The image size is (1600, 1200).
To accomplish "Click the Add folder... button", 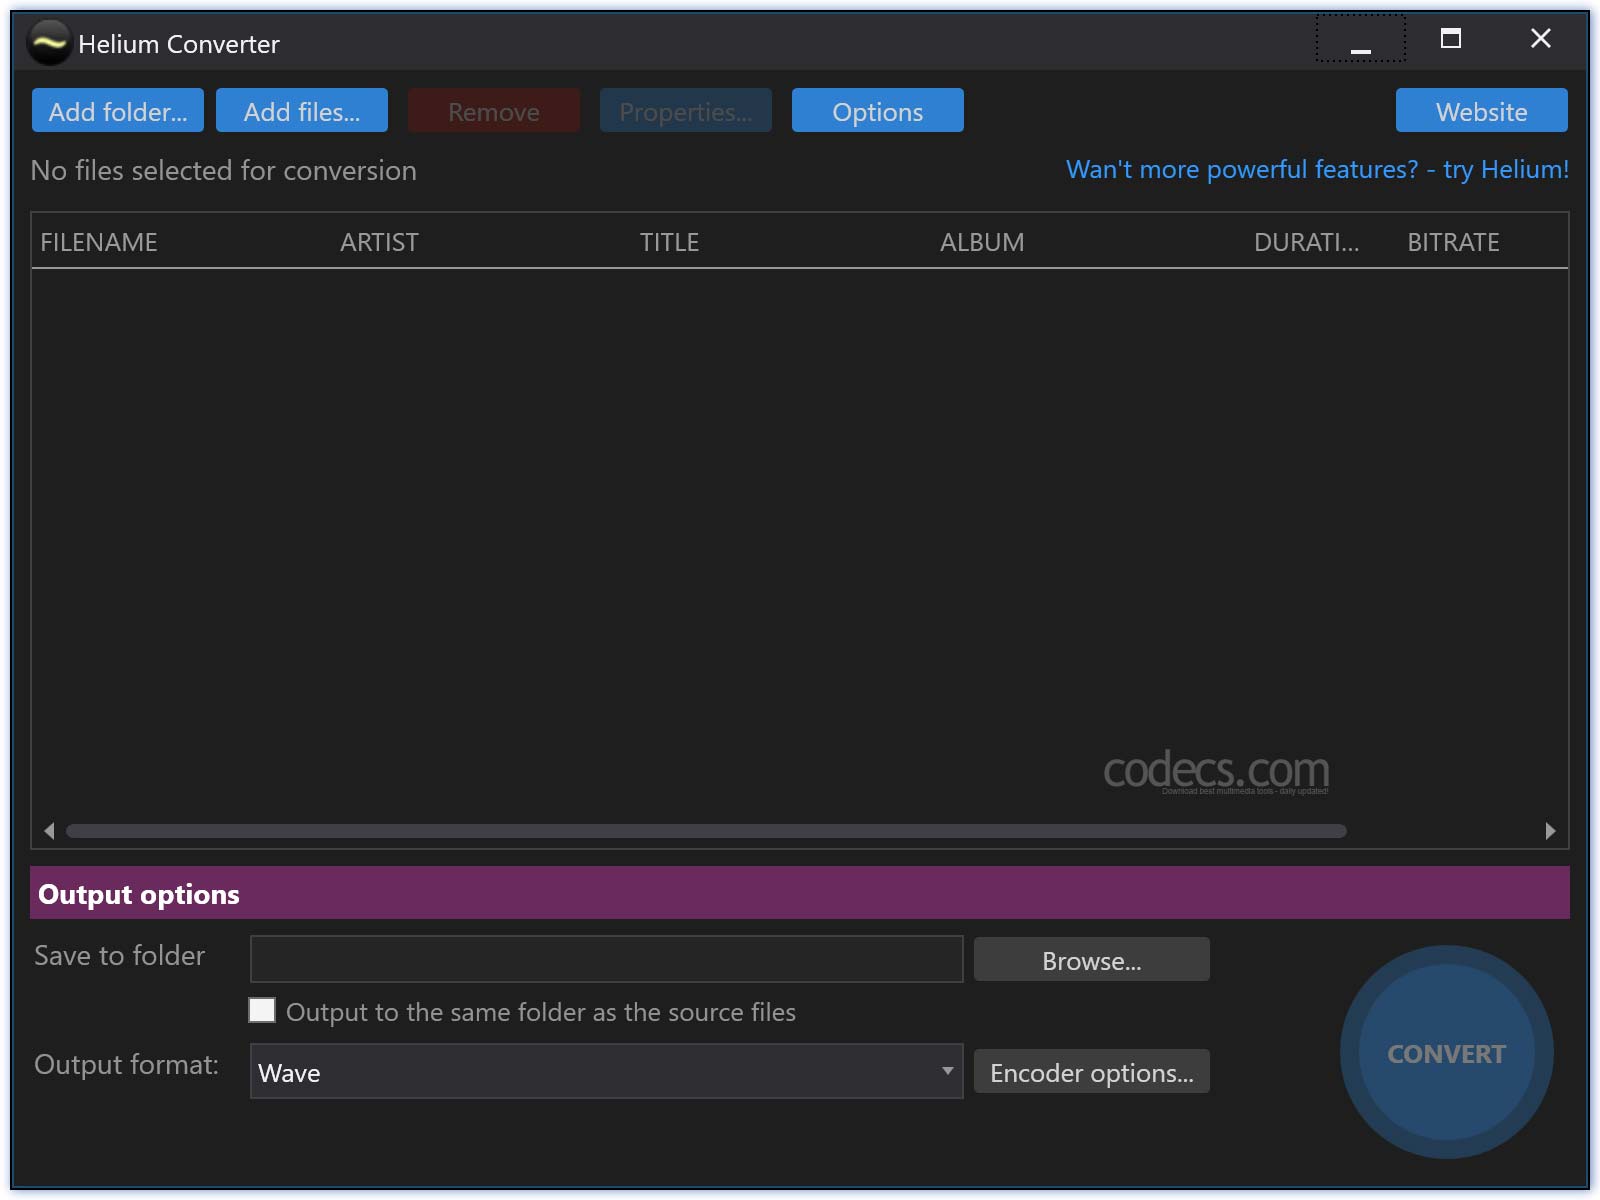I will (x=118, y=110).
